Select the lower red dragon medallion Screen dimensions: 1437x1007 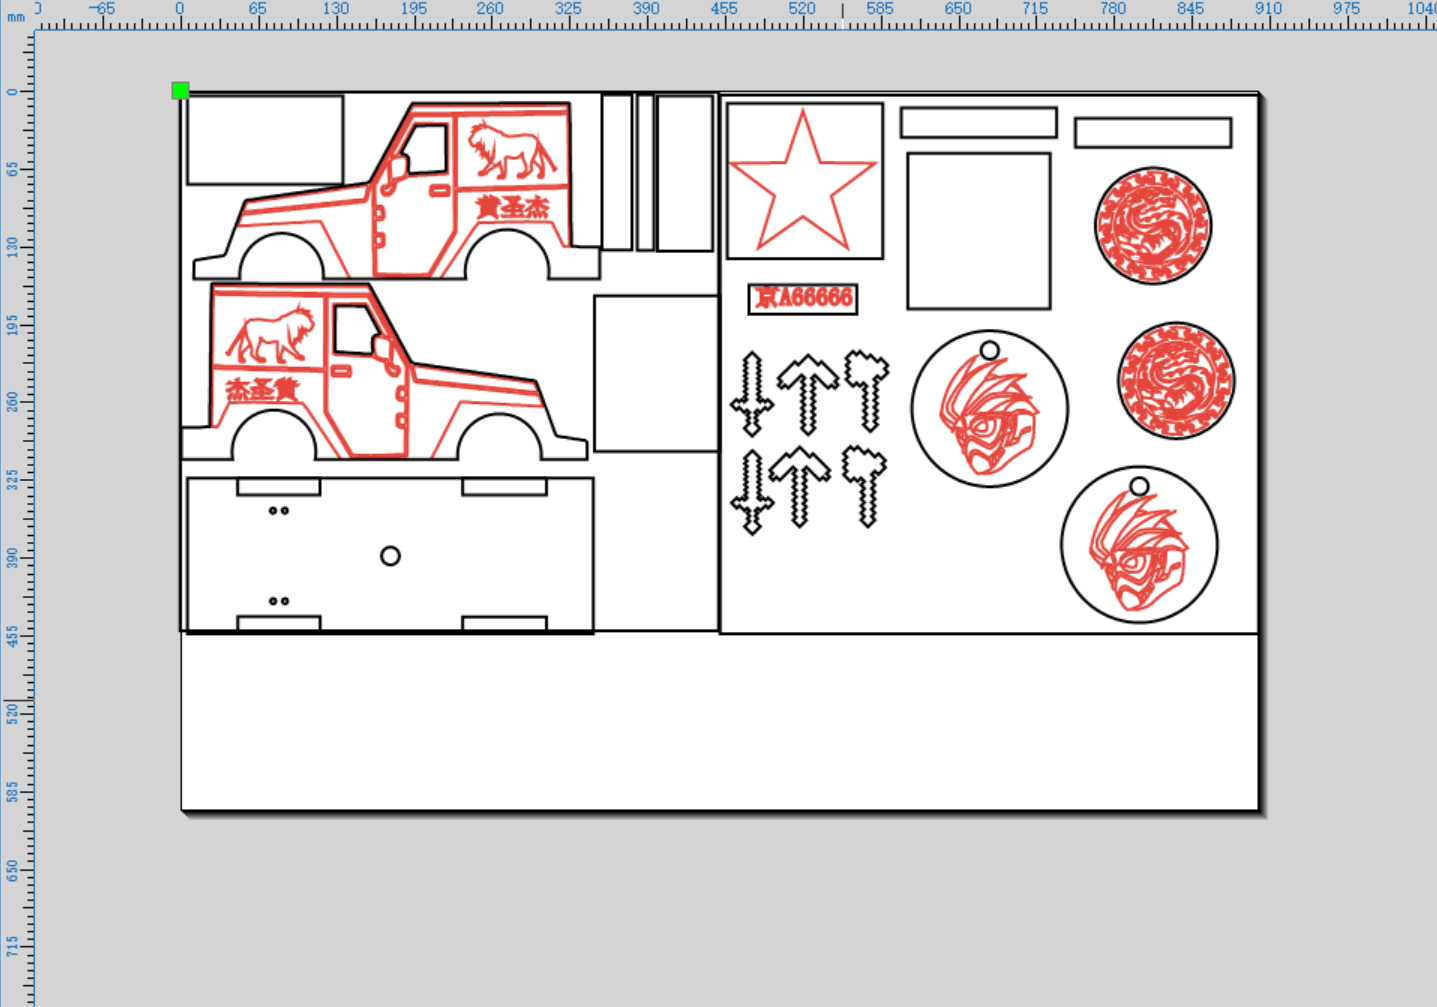pyautogui.click(x=1176, y=380)
